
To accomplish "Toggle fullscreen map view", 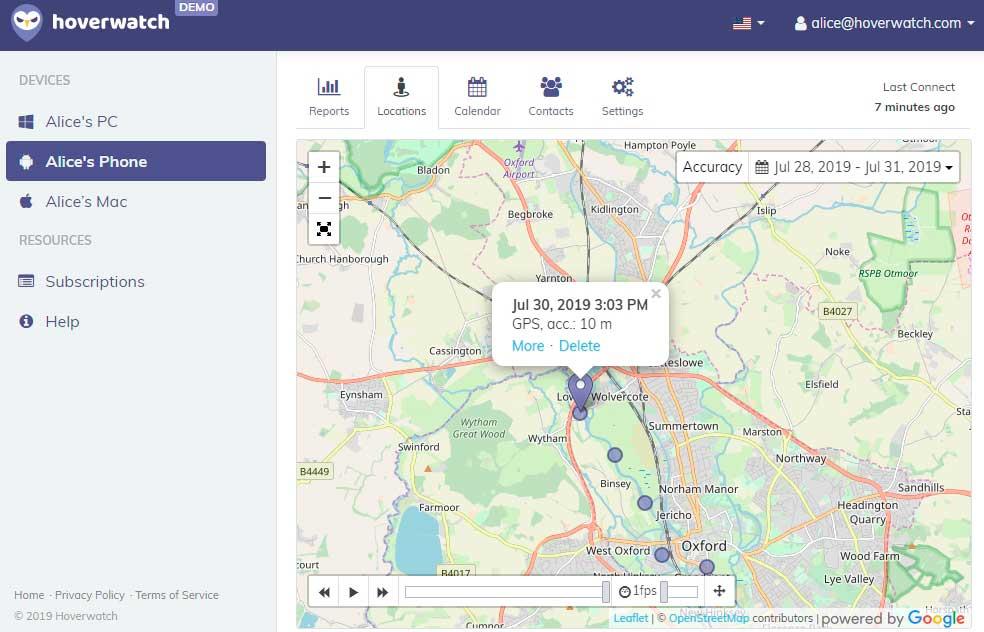I will point(324,228).
